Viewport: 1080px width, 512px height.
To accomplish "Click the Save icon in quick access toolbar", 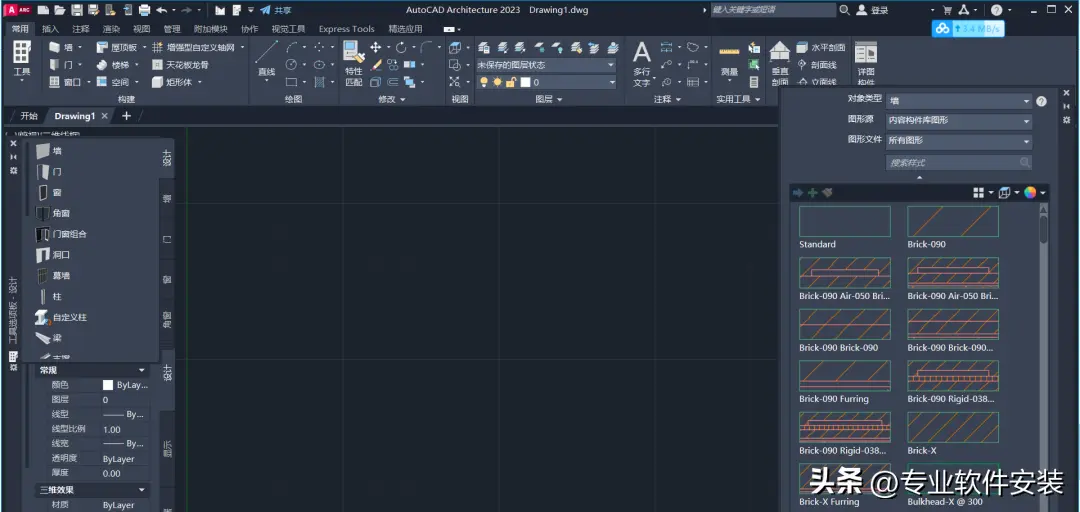I will coord(76,10).
